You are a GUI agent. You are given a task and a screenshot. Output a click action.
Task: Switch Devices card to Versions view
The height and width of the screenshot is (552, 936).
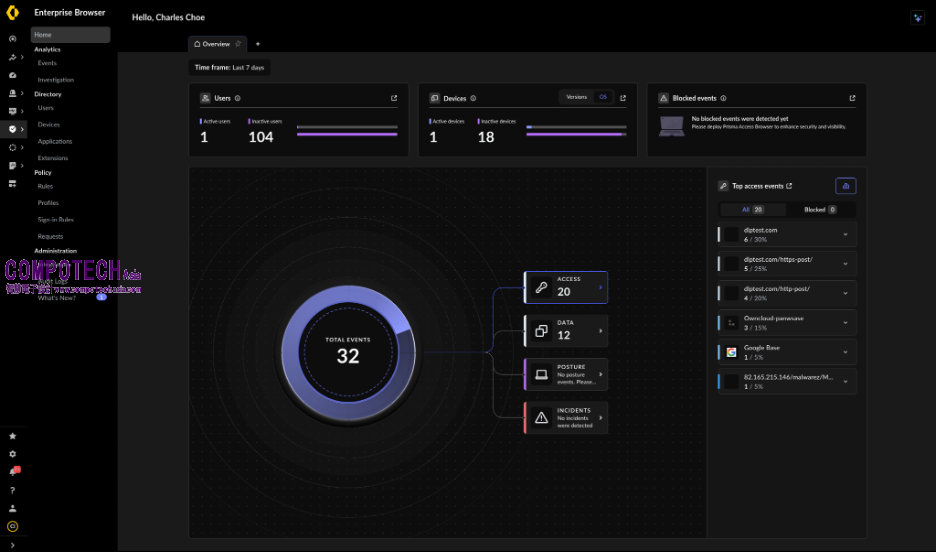pos(576,97)
